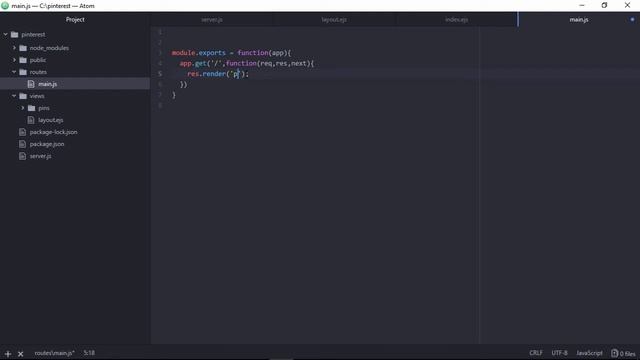Select the public folder label
This screenshot has height=360, width=640.
click(38, 60)
